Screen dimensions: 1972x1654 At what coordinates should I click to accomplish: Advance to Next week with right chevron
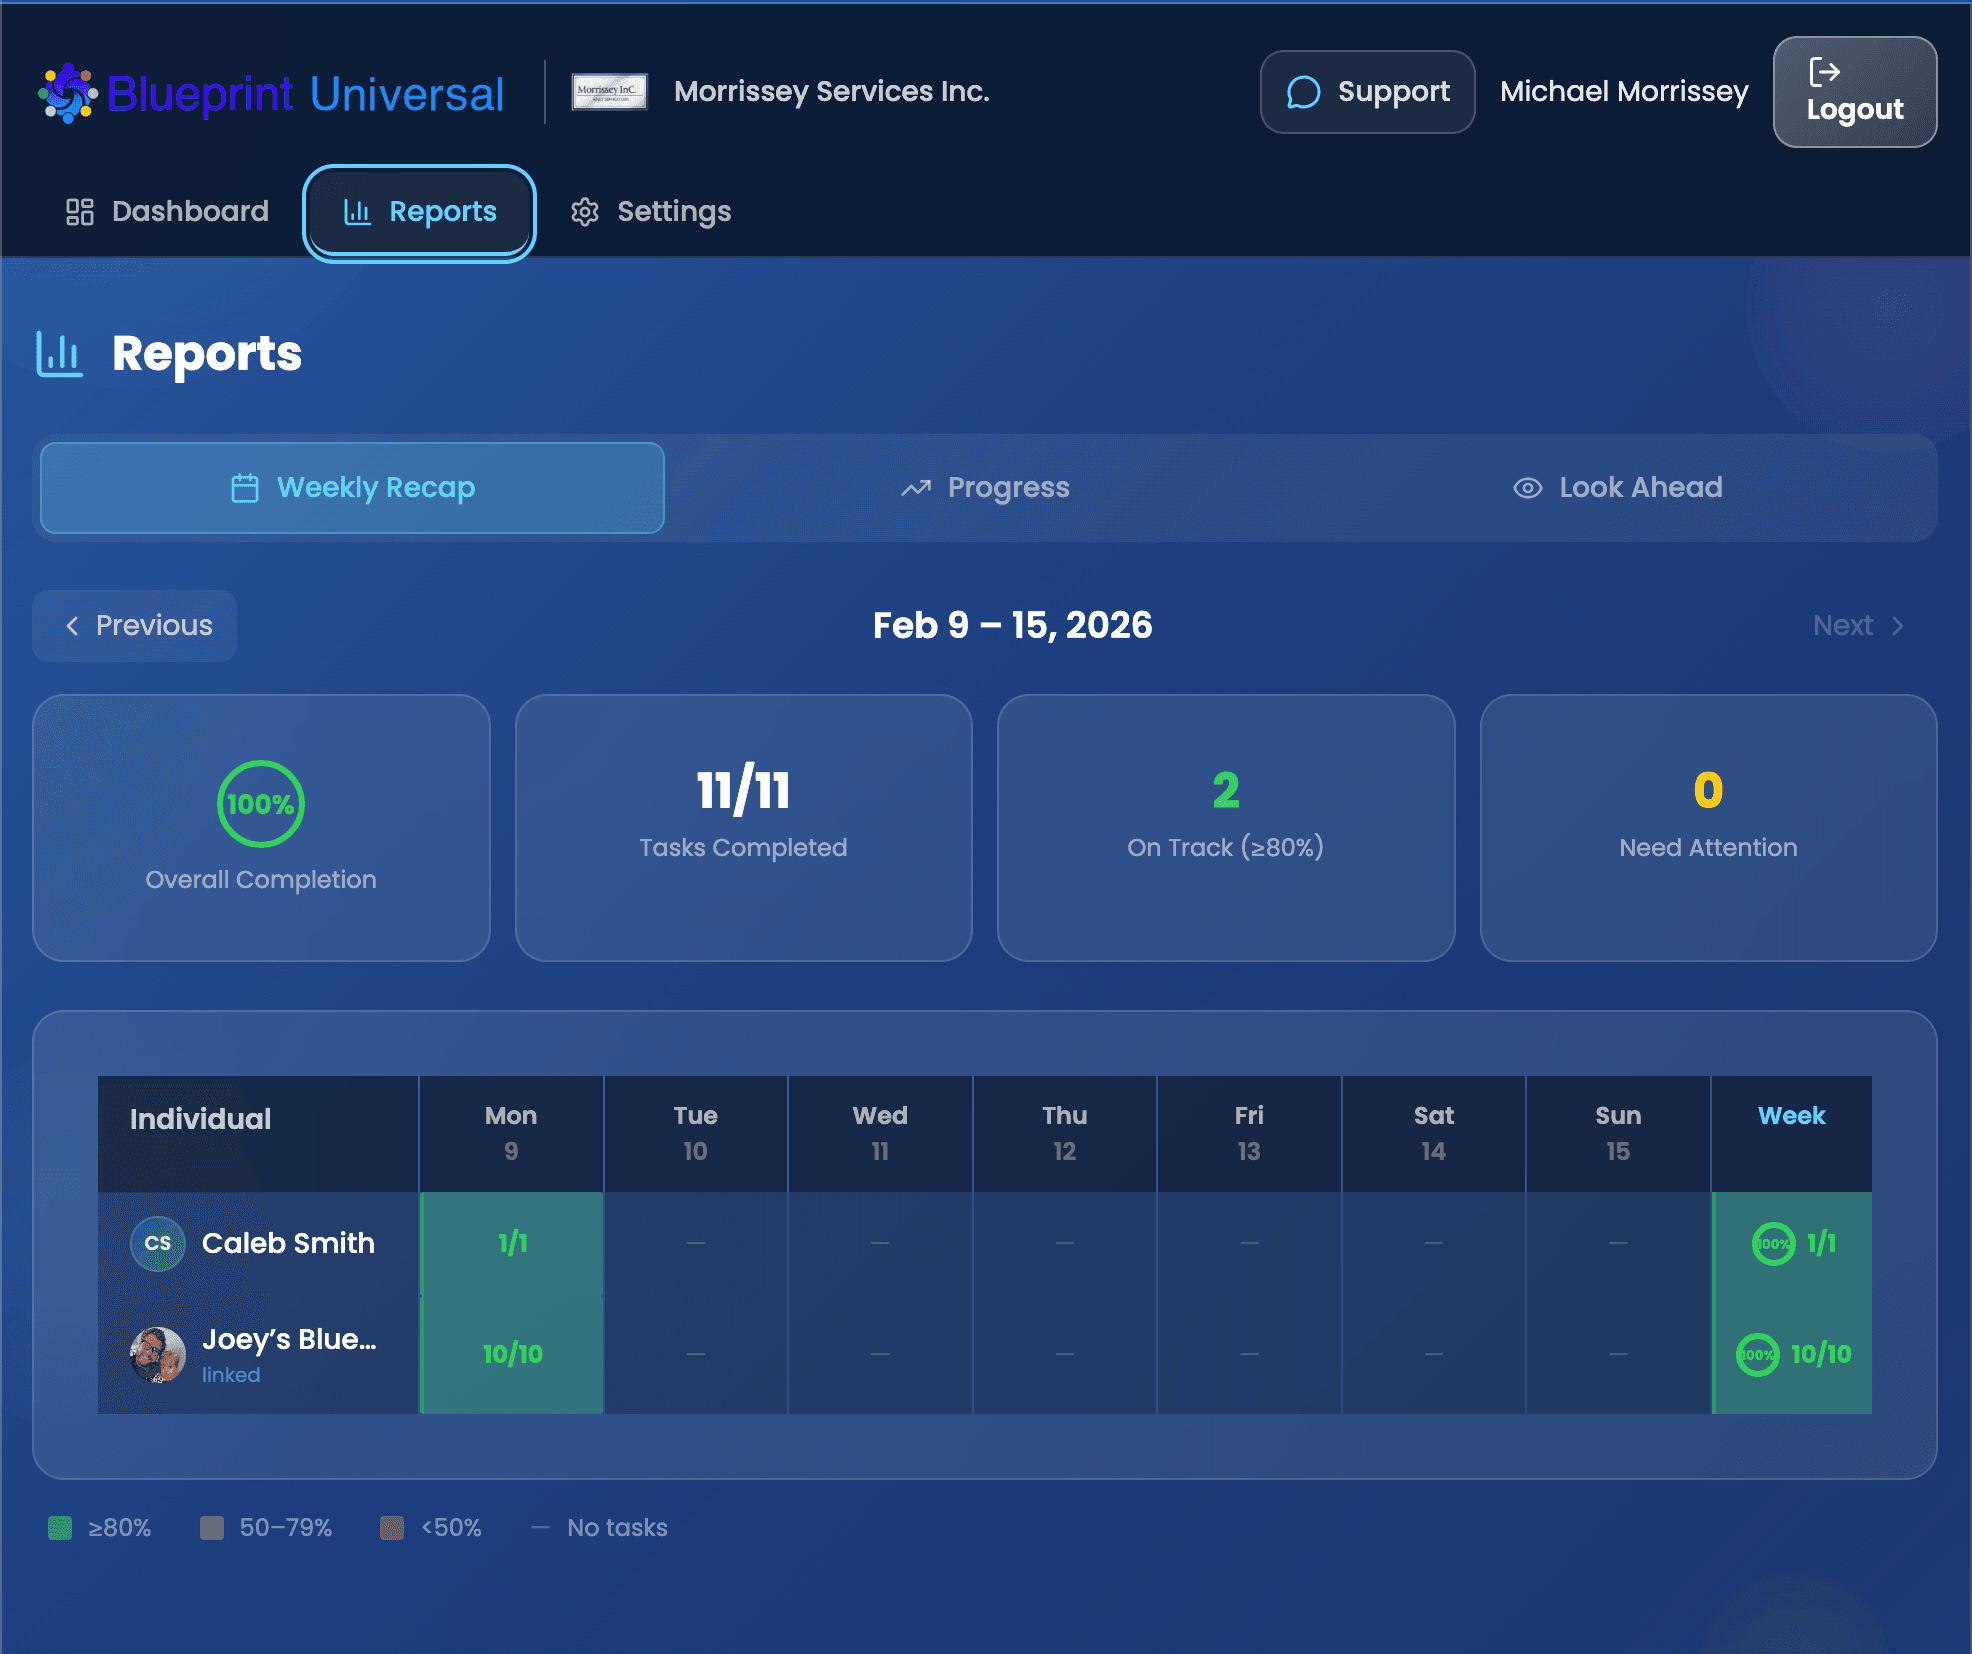(x=1897, y=626)
